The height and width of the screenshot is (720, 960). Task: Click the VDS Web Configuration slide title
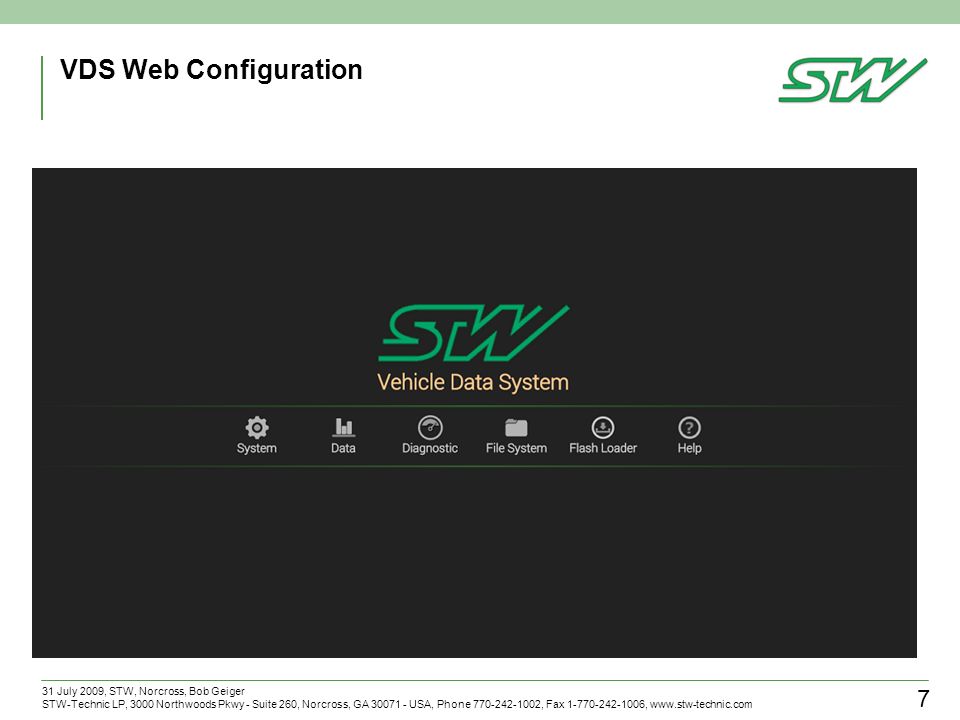[211, 69]
